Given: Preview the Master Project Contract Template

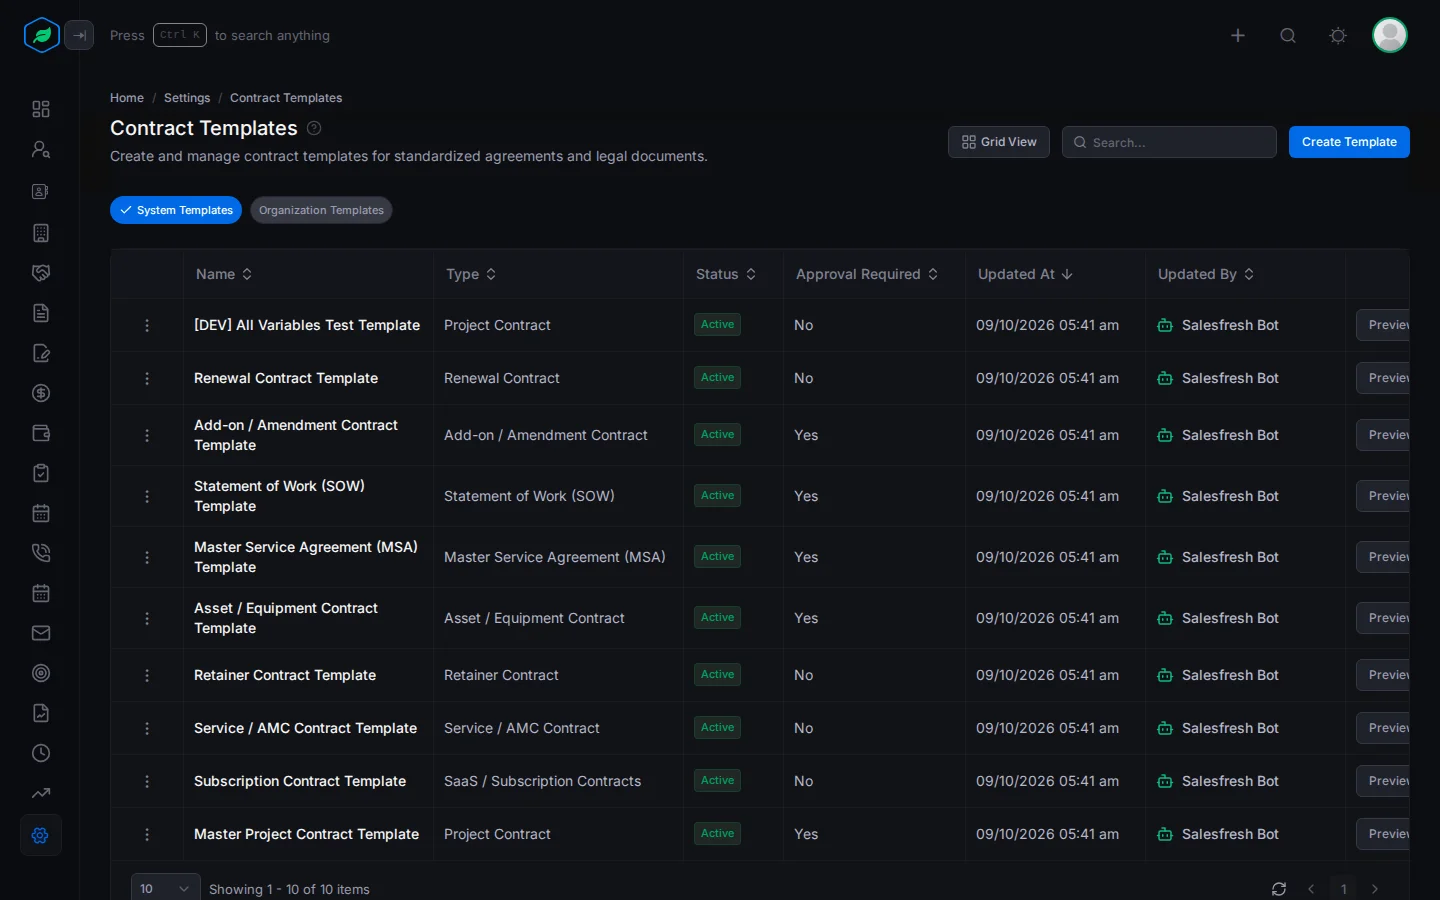Looking at the screenshot, I should point(1383,834).
